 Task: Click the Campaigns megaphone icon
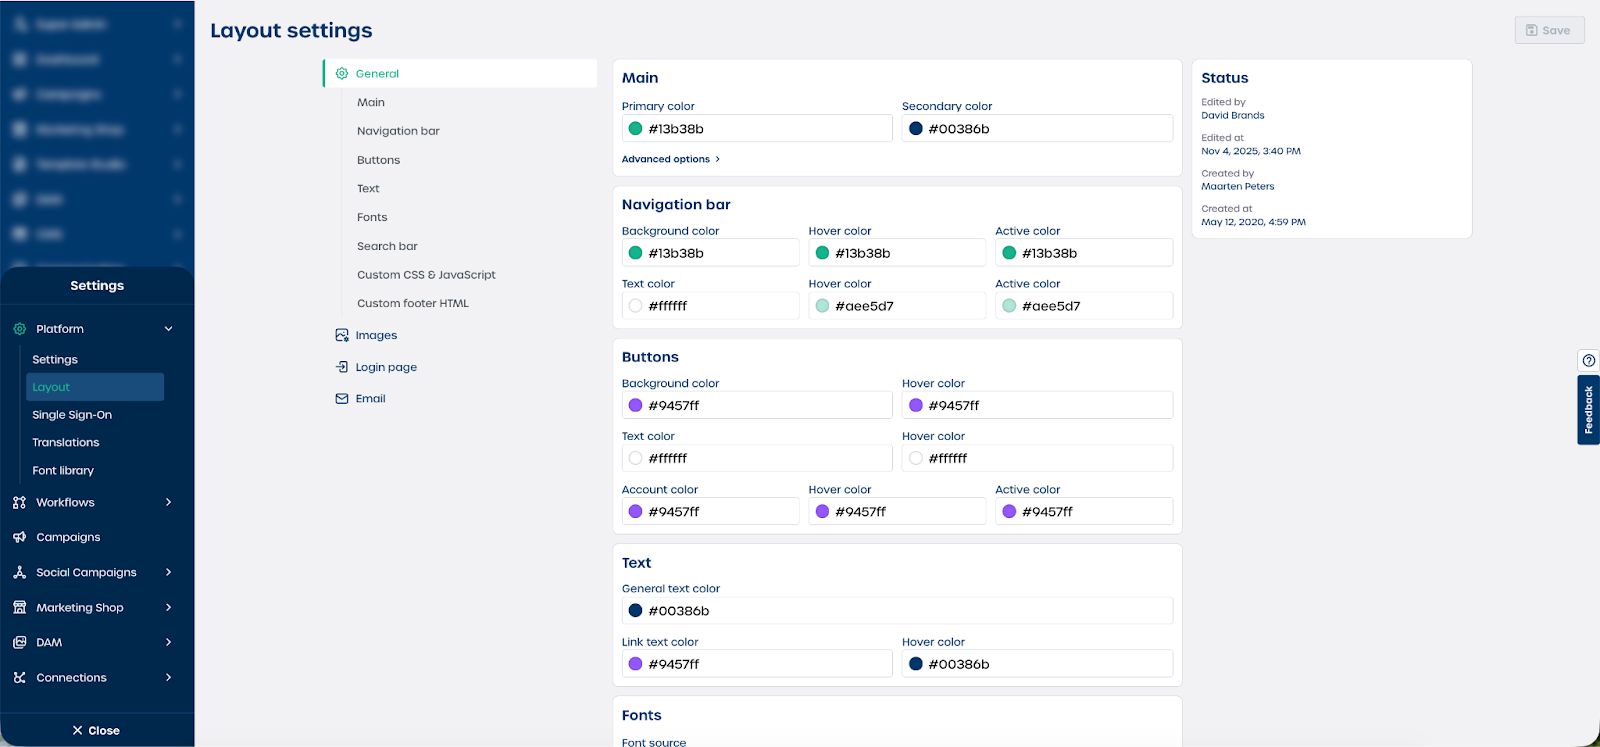click(x=19, y=537)
